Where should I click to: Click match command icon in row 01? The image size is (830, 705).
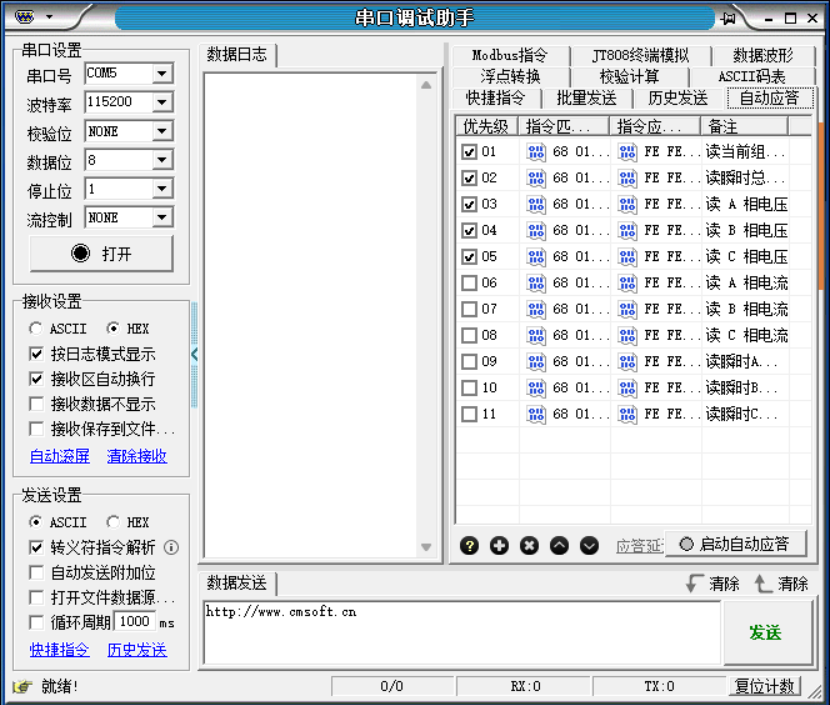[x=536, y=152]
